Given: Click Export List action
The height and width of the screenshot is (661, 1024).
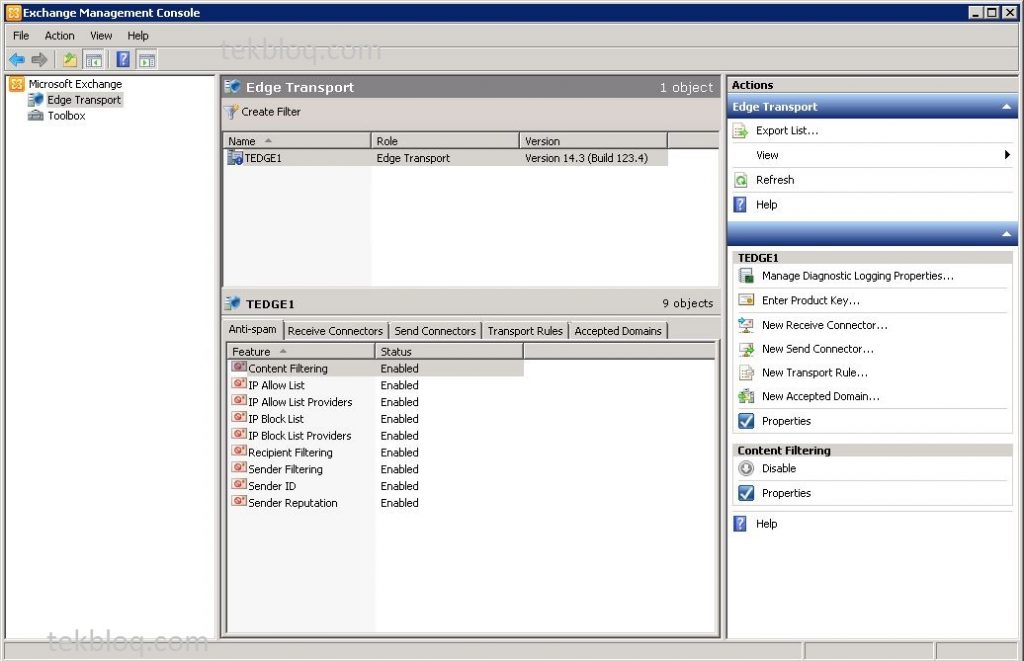Looking at the screenshot, I should point(787,131).
